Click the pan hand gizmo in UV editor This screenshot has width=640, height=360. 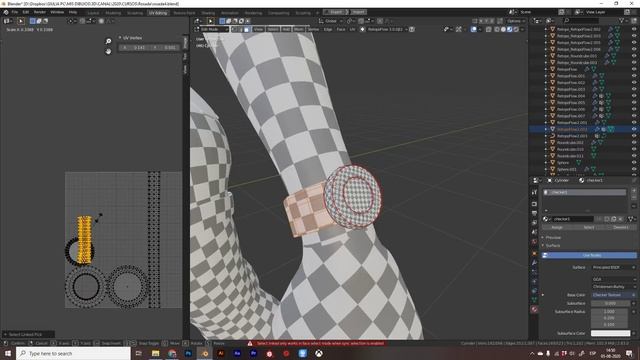108,51
